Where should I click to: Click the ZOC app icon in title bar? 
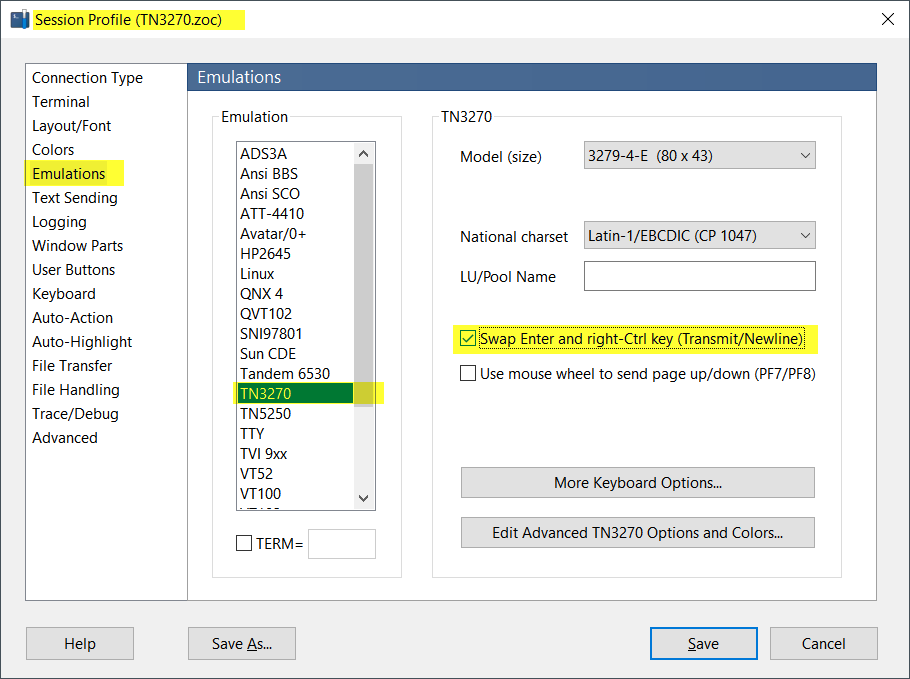tap(20, 20)
